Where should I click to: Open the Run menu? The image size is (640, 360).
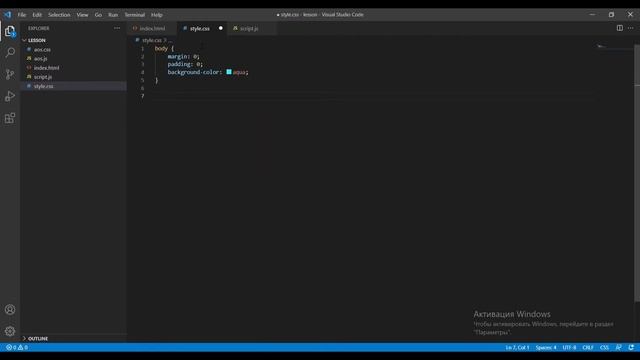click(113, 15)
